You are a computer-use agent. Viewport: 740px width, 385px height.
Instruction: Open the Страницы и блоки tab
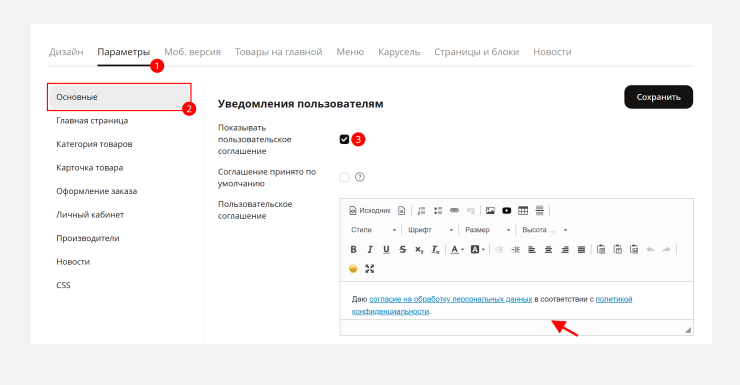(x=477, y=52)
